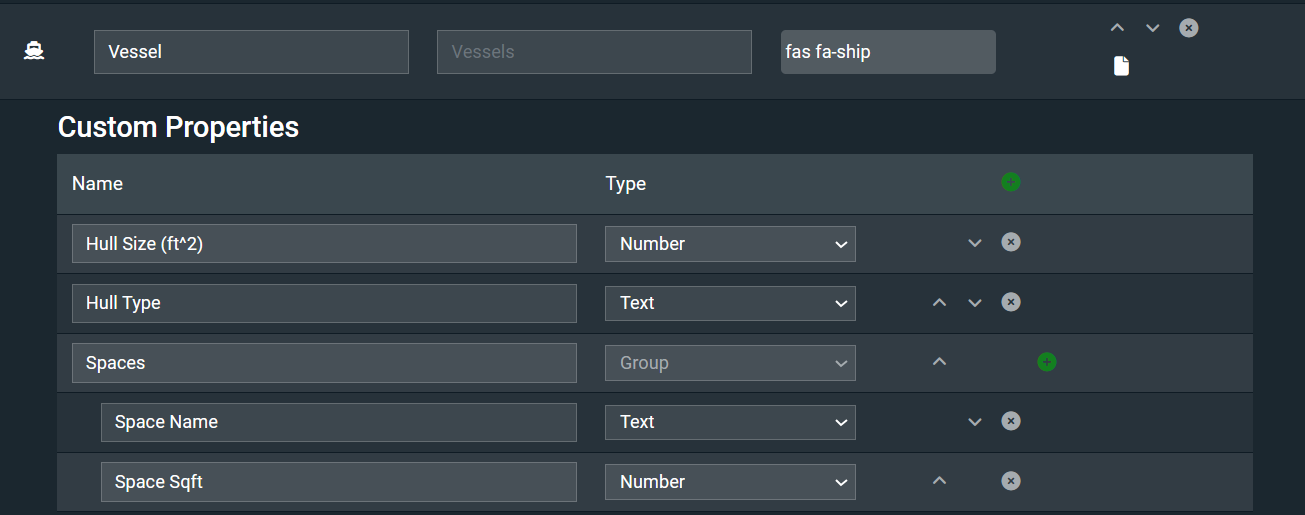Remove the Space Name property
This screenshot has width=1305, height=515.
[1011, 421]
